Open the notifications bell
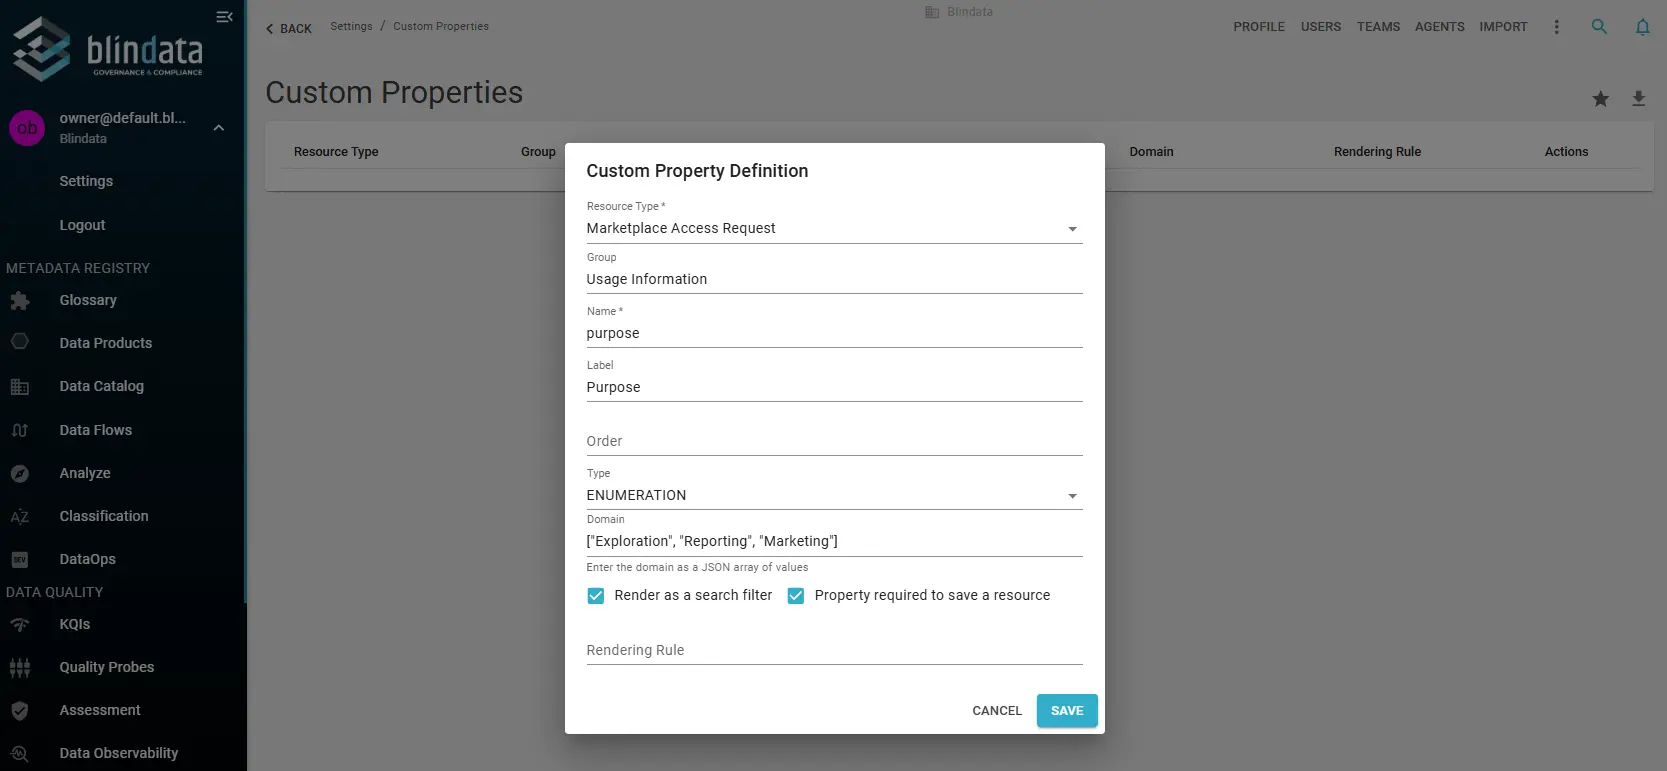The height and width of the screenshot is (771, 1667). tap(1642, 27)
